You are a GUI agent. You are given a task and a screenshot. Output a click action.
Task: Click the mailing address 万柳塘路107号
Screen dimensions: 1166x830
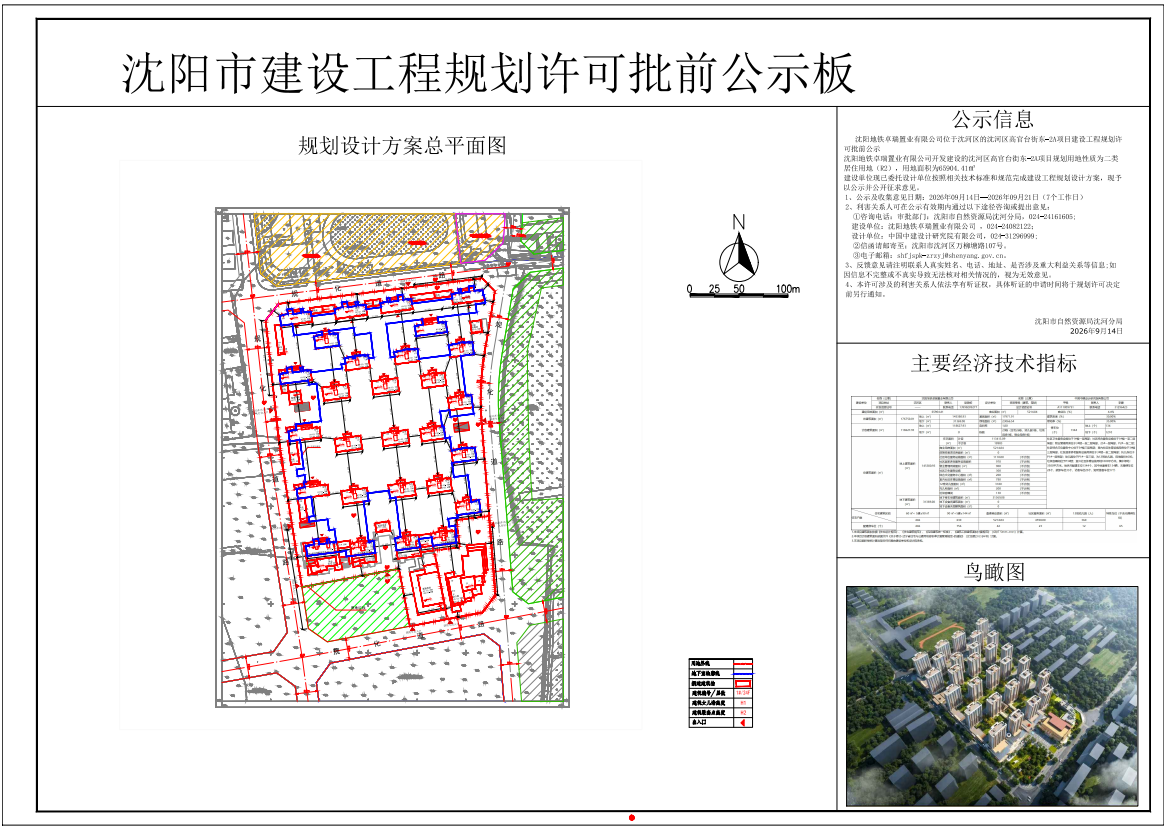979,245
